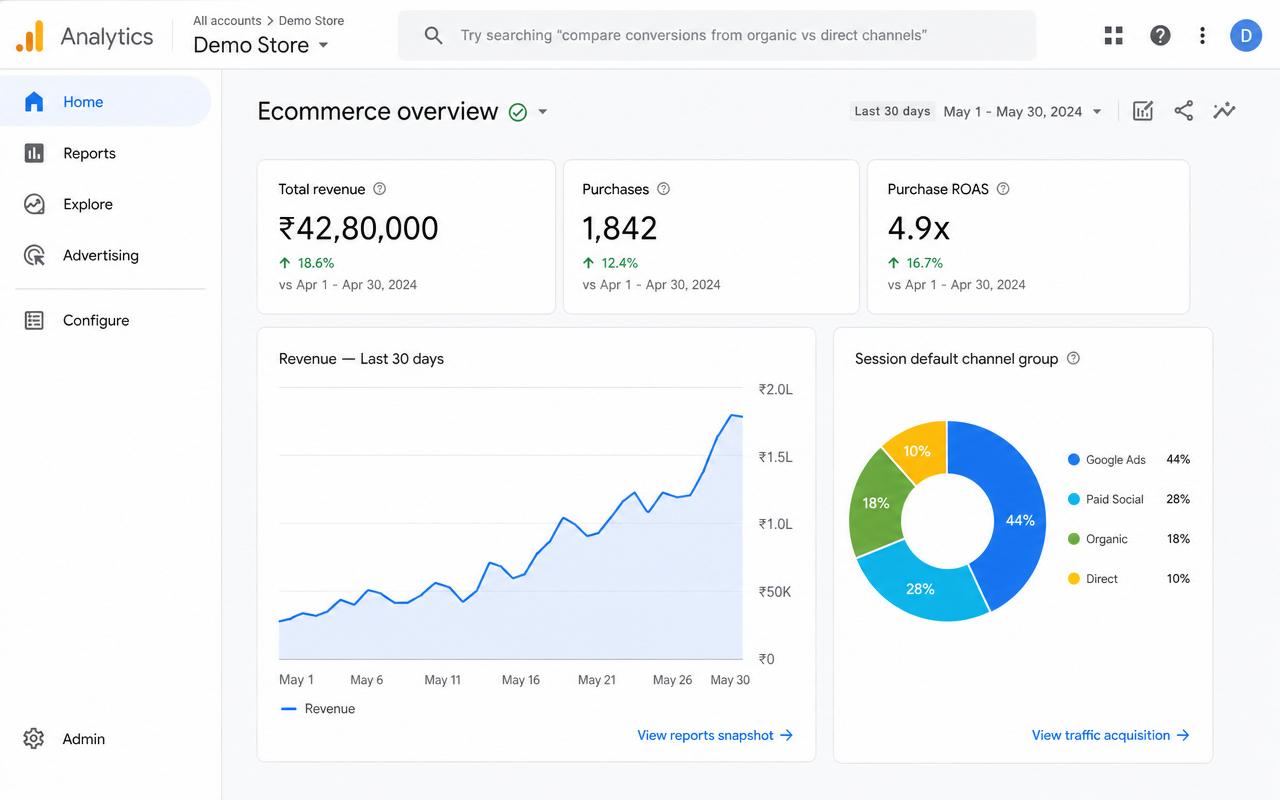Click the Revenue legend line marker

coord(289,709)
